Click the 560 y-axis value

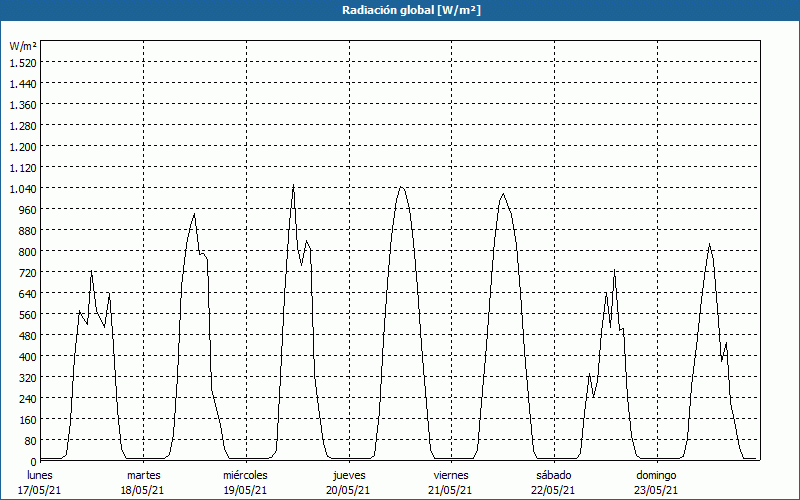[27, 315]
